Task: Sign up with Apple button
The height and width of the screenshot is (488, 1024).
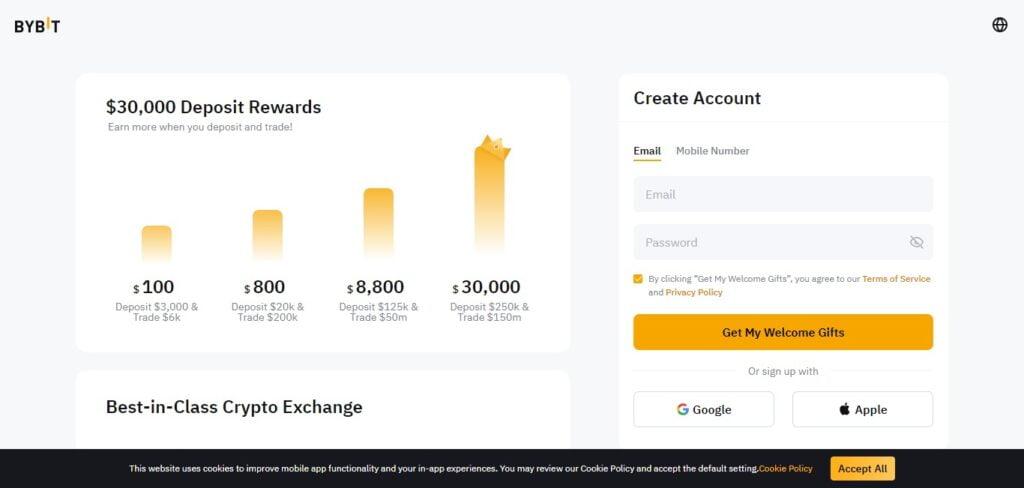Action: pos(862,410)
